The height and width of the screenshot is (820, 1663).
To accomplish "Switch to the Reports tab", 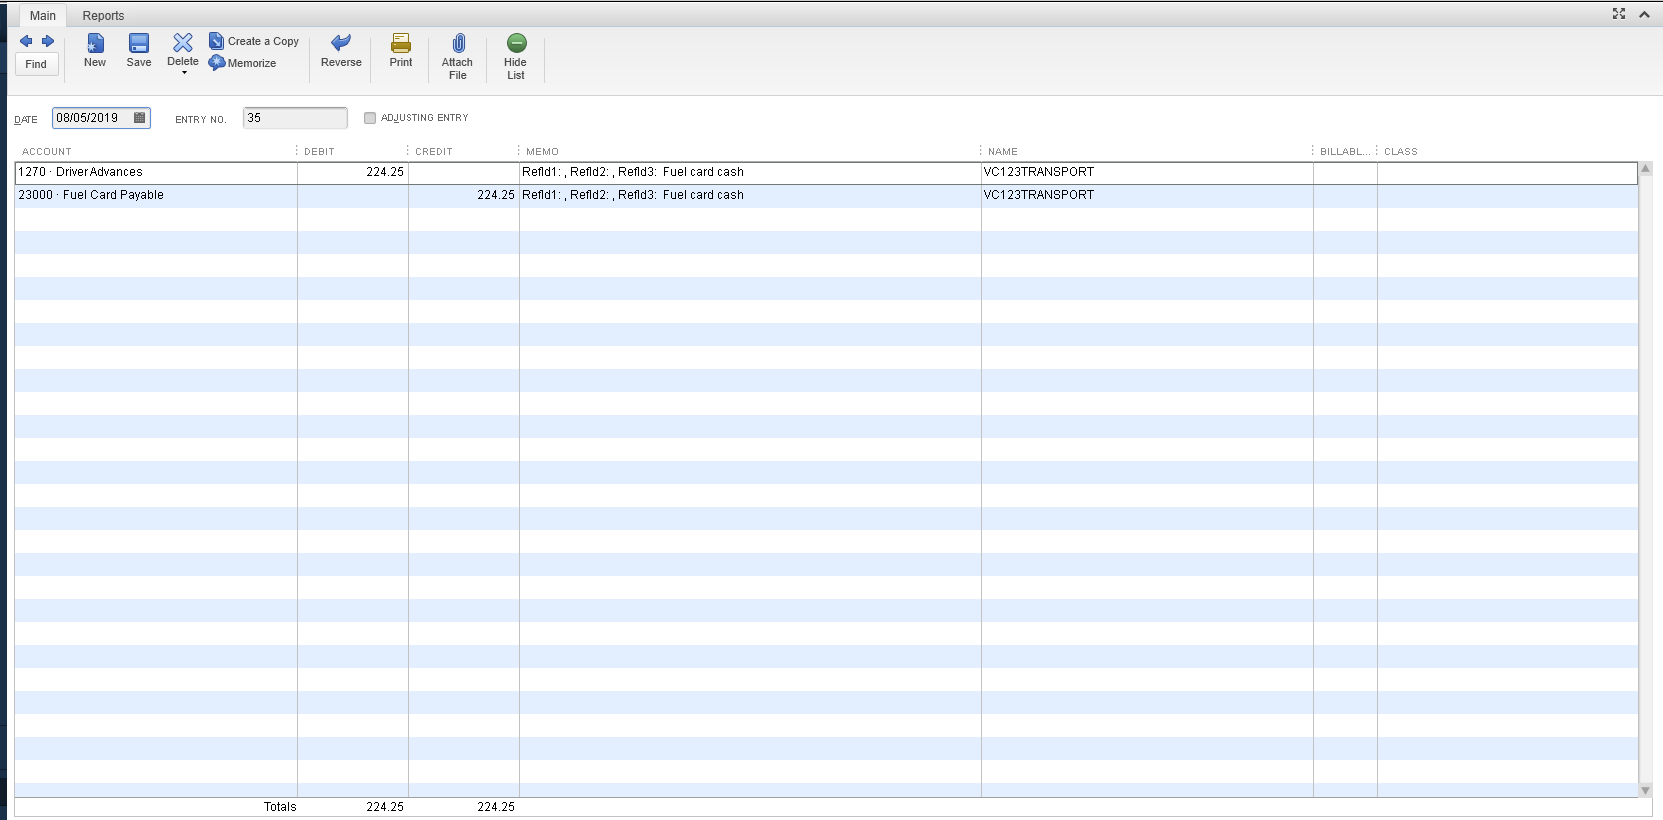I will point(103,16).
